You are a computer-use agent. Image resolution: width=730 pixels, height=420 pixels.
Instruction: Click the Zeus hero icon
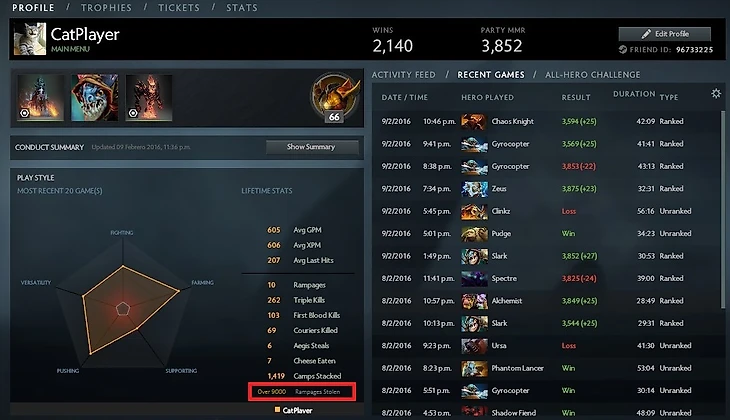[x=474, y=189]
